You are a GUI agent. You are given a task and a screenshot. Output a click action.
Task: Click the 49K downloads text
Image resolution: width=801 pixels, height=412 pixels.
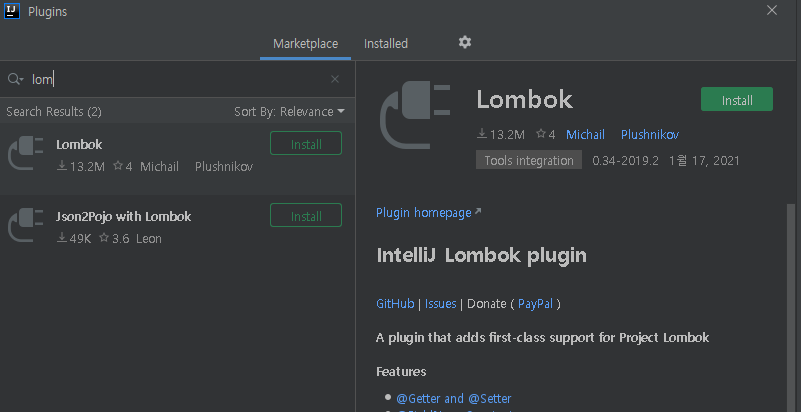pyautogui.click(x=80, y=238)
